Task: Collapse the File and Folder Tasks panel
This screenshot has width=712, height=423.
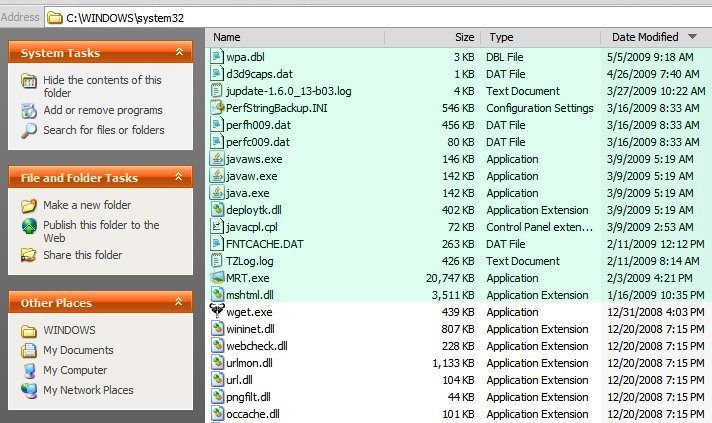Action: click(179, 178)
